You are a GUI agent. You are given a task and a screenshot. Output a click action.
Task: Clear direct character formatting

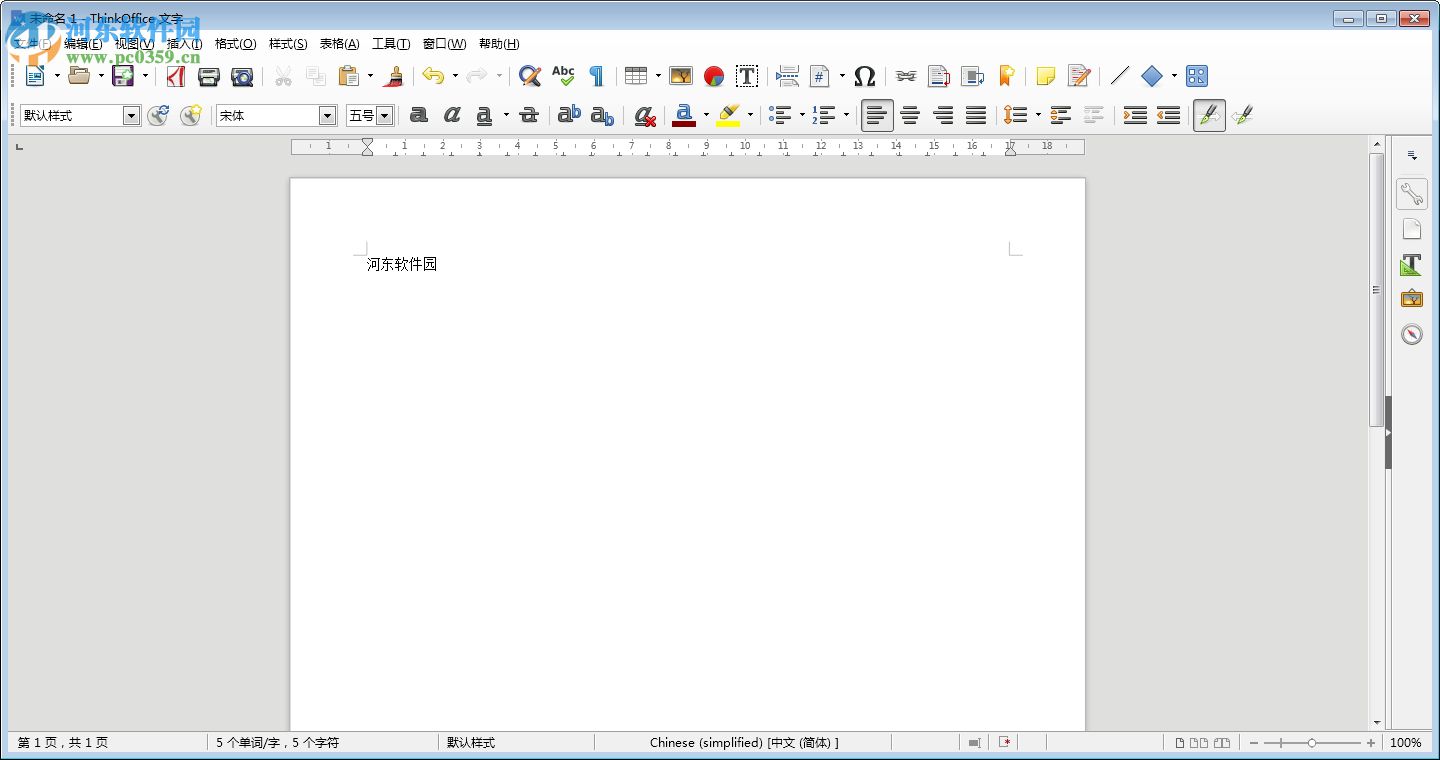tap(644, 115)
